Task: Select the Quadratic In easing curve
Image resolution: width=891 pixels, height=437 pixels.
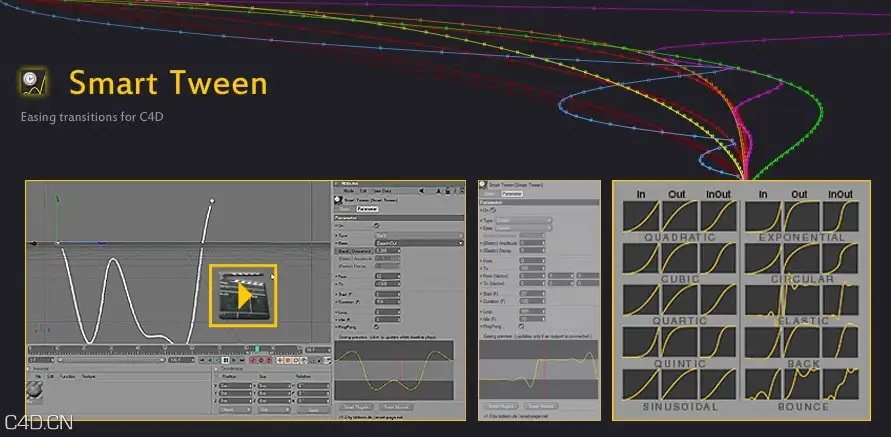Action: [x=640, y=217]
